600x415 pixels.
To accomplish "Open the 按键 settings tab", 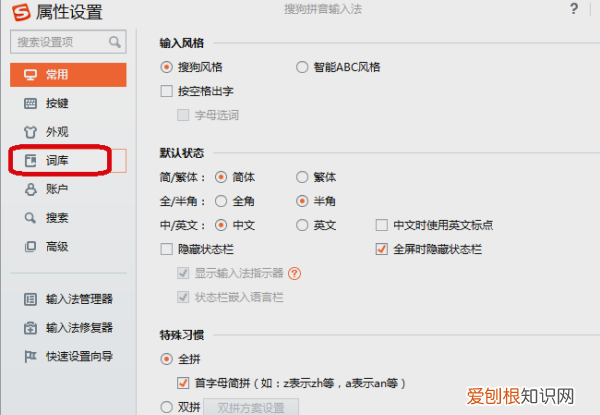I will [68, 103].
